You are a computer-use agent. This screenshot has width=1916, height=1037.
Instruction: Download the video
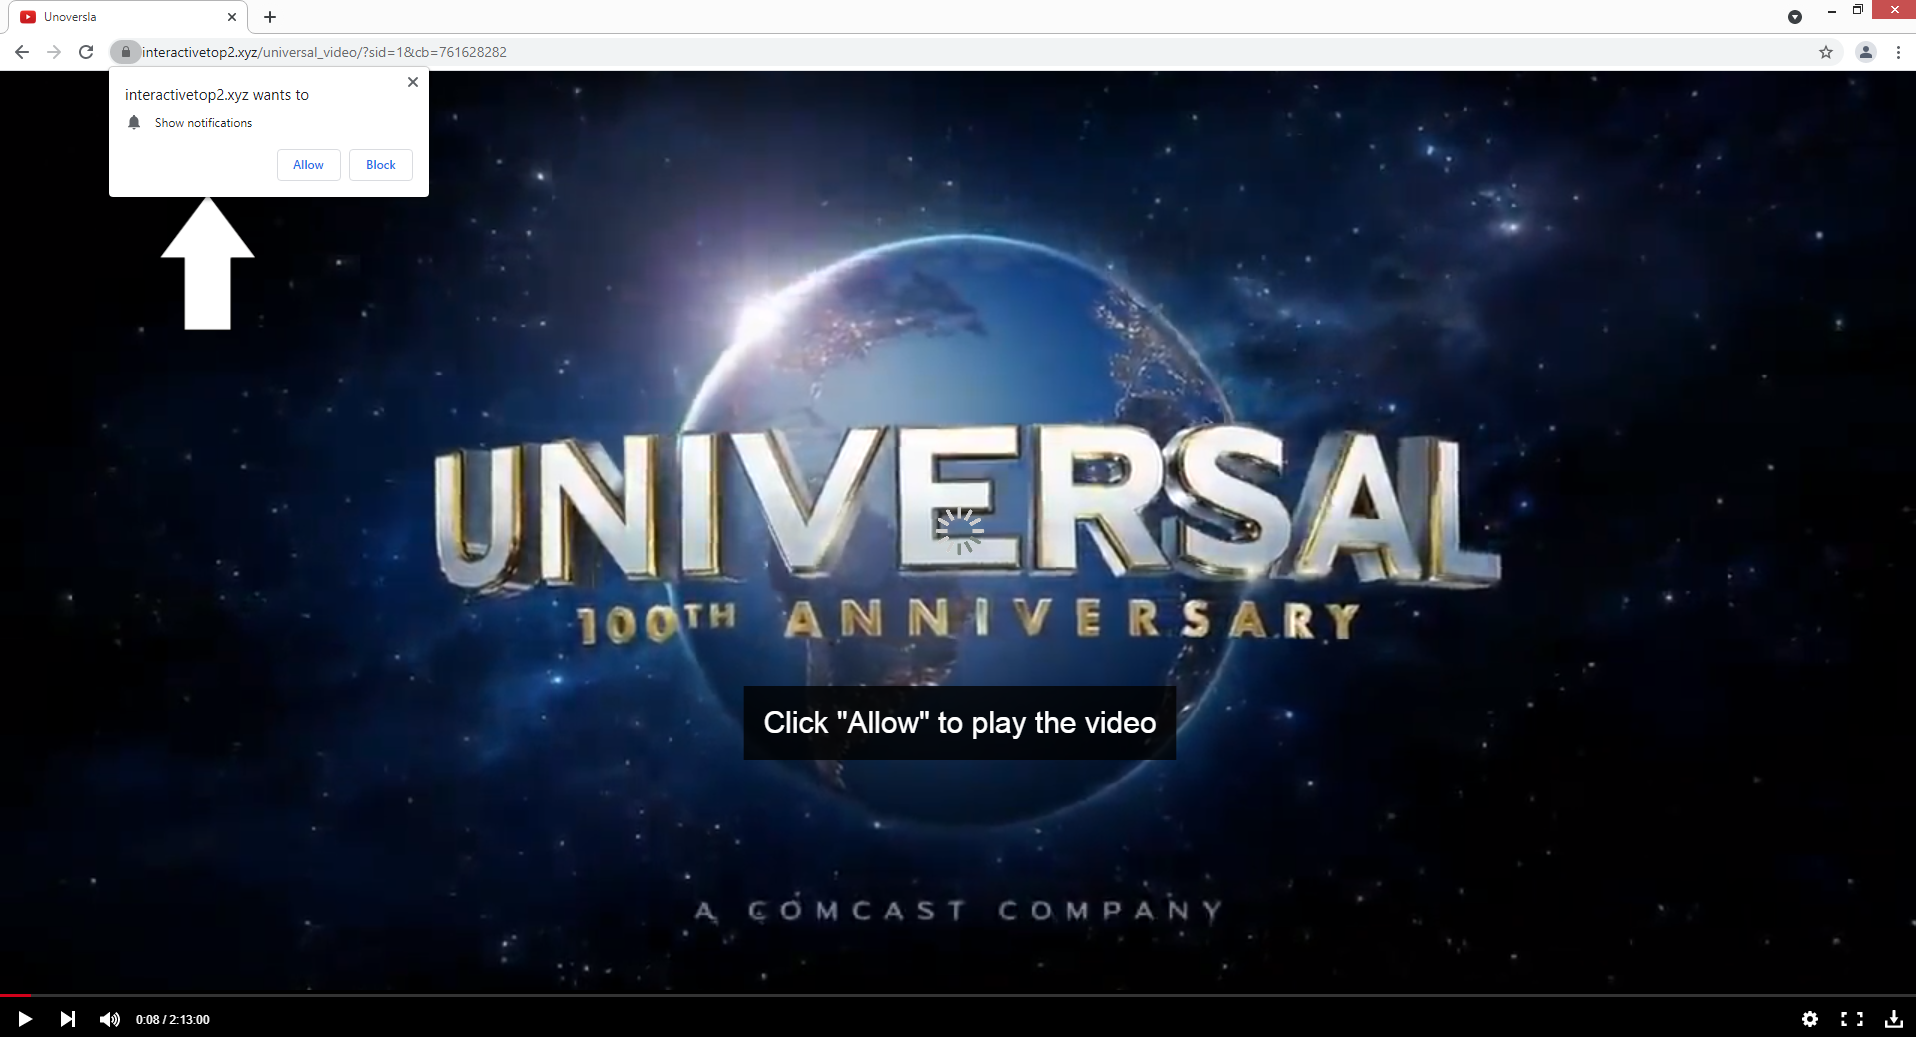(x=1894, y=1019)
